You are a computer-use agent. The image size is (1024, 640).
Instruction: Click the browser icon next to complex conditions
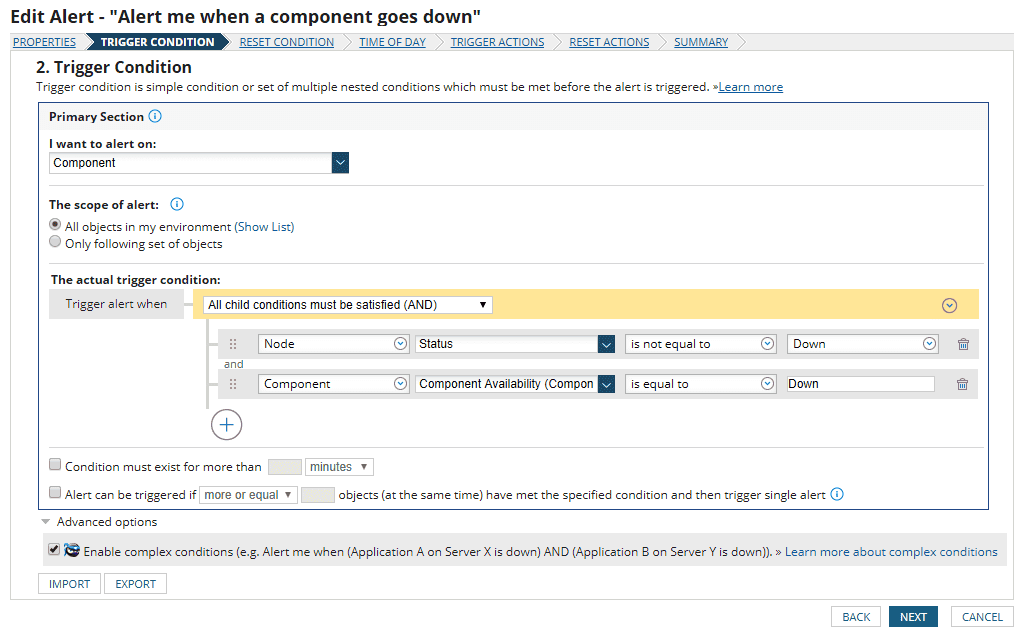pos(71,551)
